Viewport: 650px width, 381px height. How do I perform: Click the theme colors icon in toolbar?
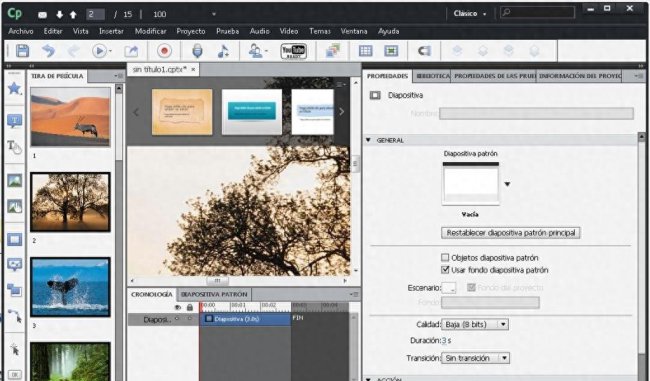click(x=333, y=51)
